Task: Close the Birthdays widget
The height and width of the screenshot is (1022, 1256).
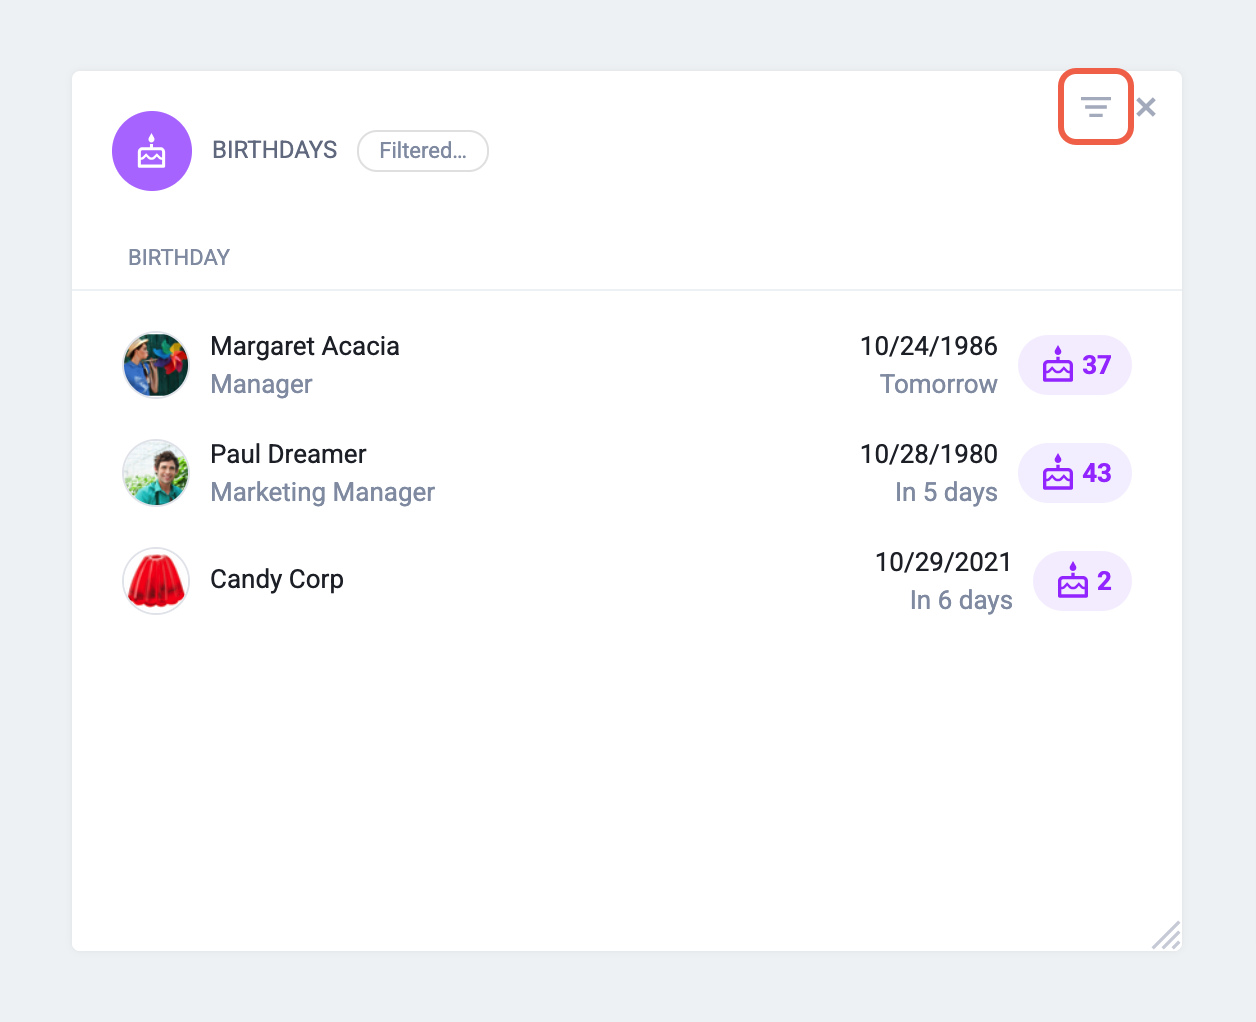Action: click(x=1146, y=107)
